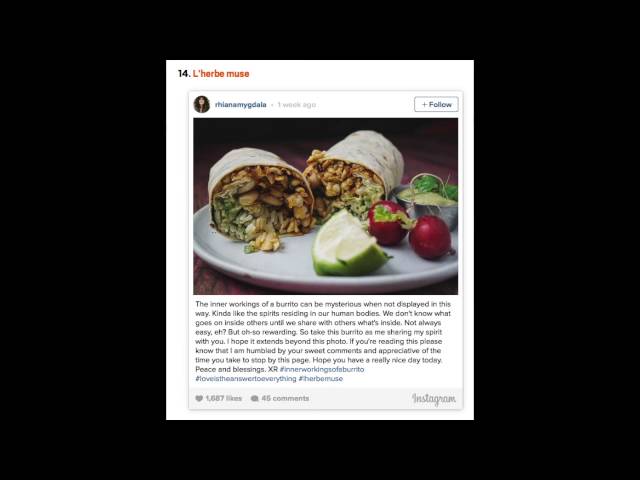This screenshot has height=480, width=640.
Task: Click the comments speech bubble icon
Action: point(255,398)
